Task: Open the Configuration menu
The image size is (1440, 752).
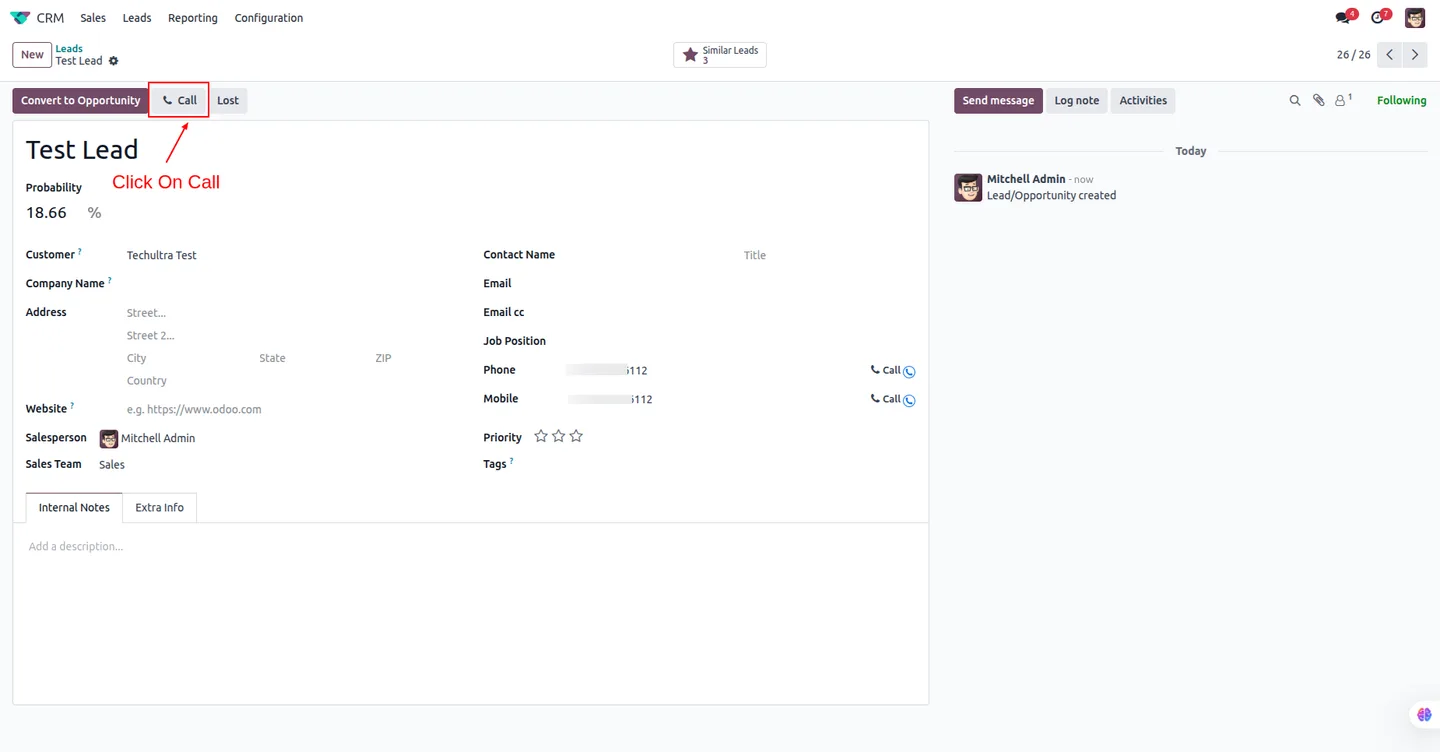Action: [x=269, y=18]
